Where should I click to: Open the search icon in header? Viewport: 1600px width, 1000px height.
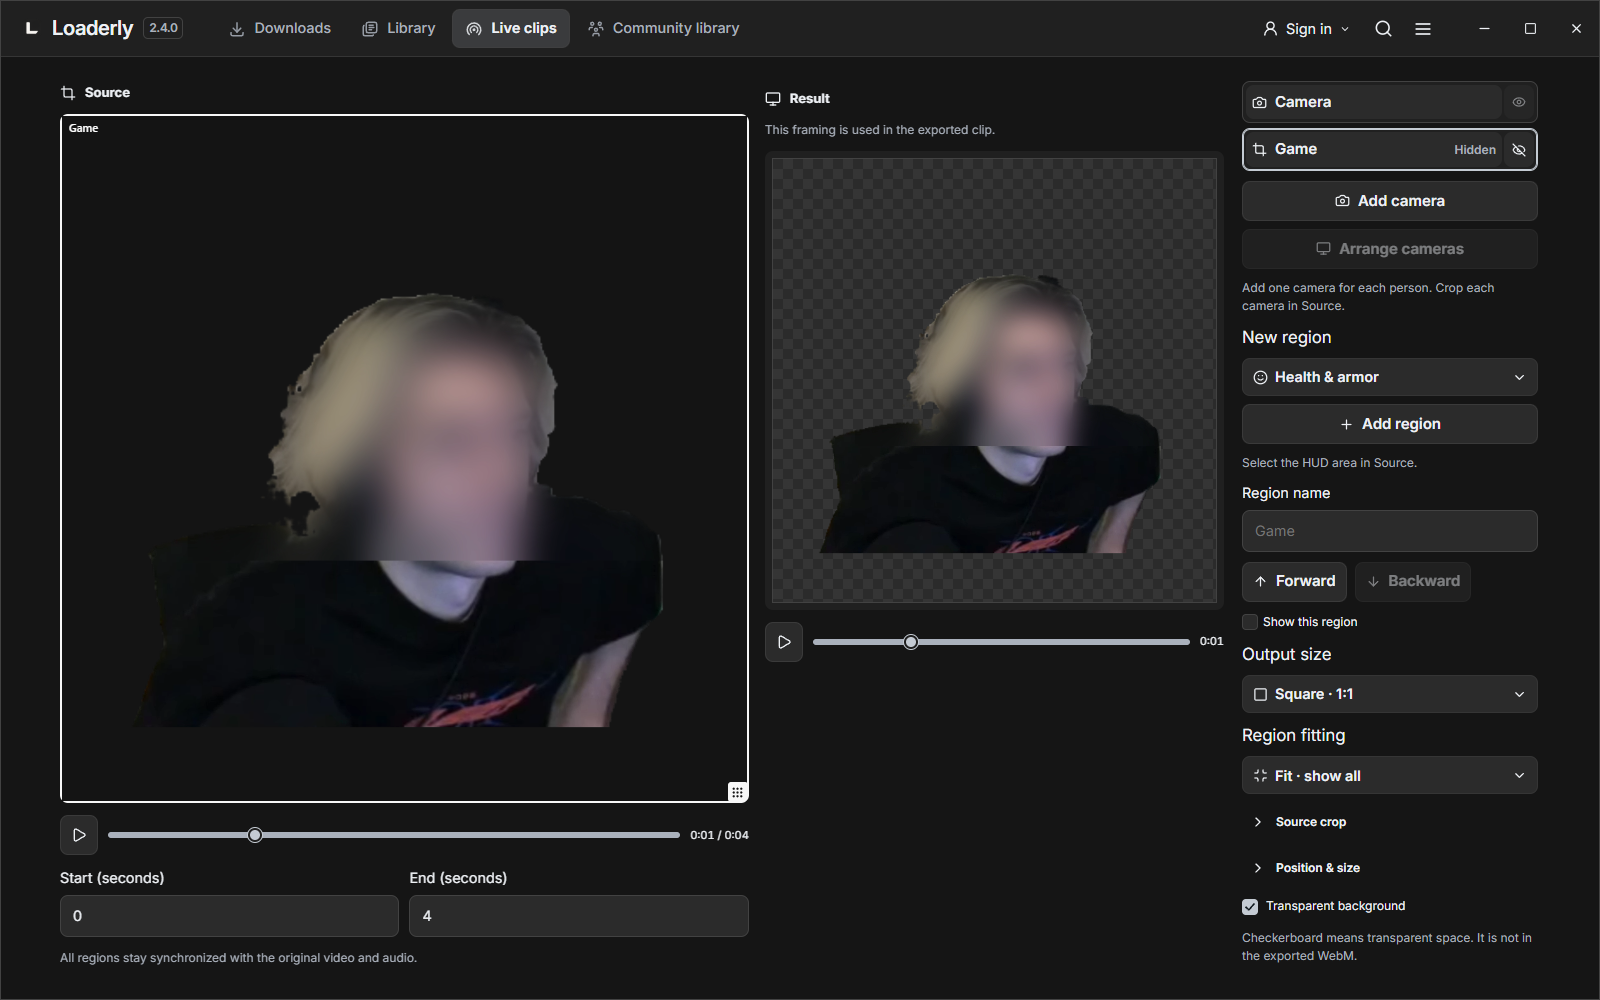point(1383,29)
